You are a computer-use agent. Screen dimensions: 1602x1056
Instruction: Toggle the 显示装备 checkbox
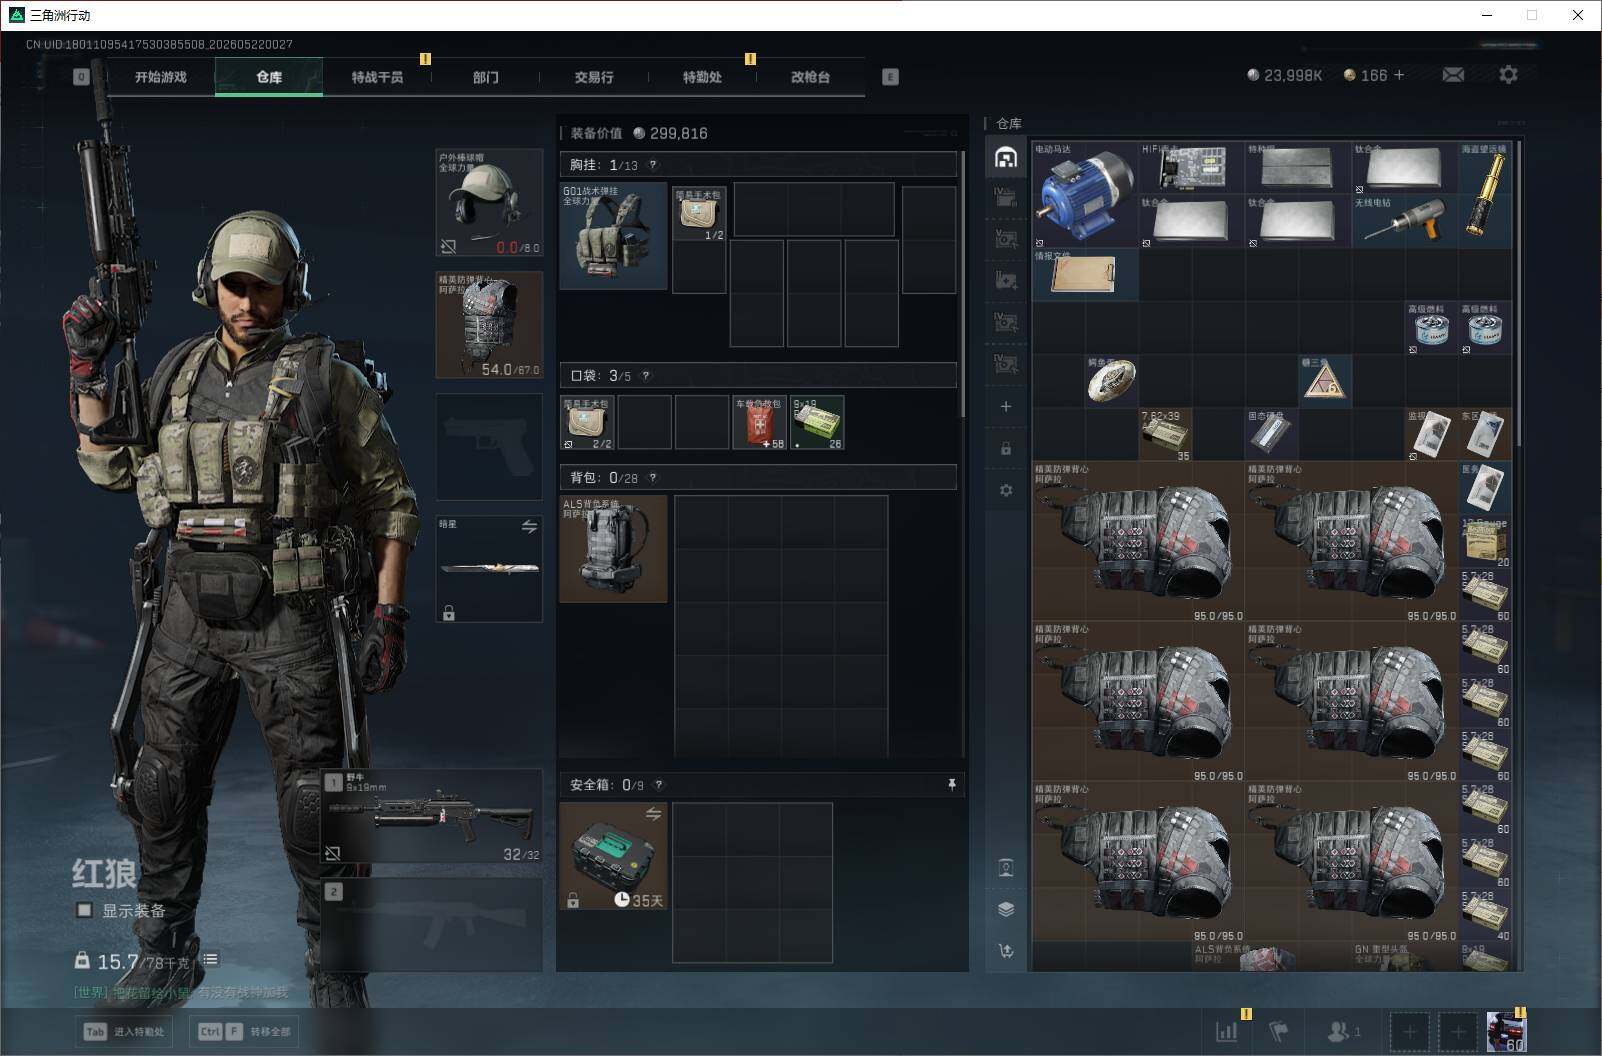[x=85, y=910]
